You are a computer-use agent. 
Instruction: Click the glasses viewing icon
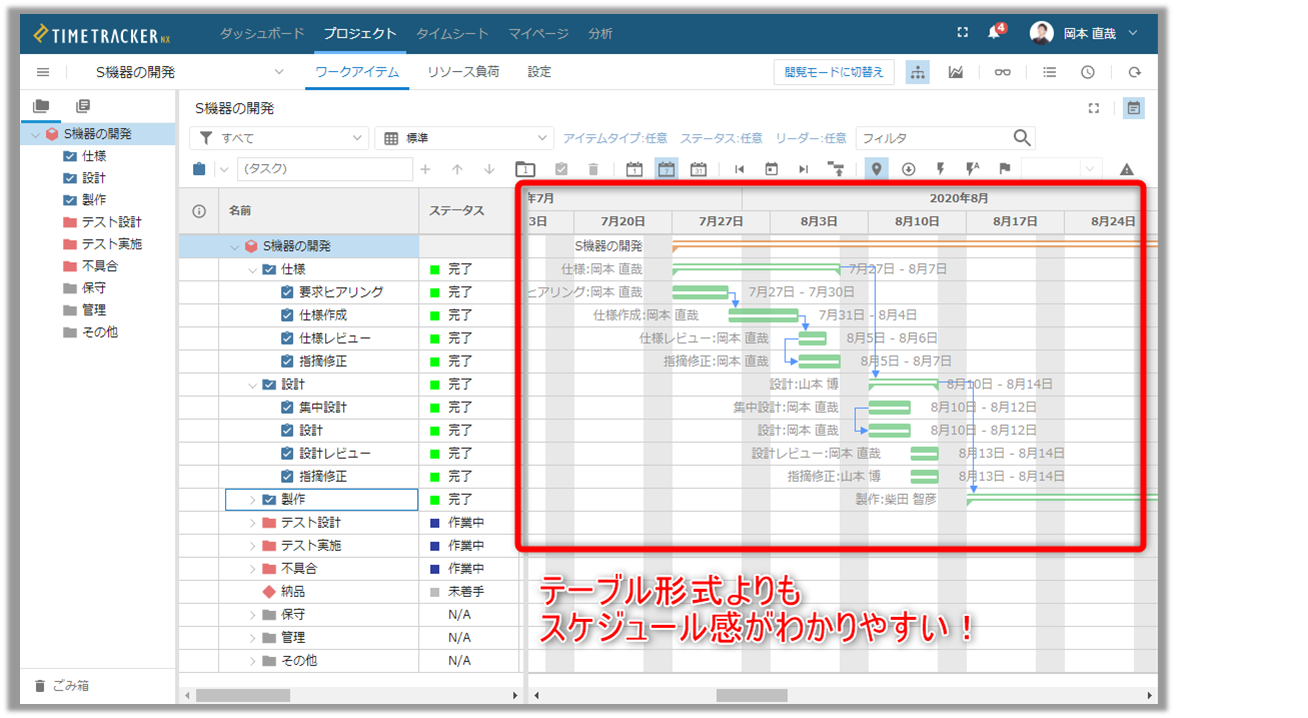pyautogui.click(x=1002, y=72)
